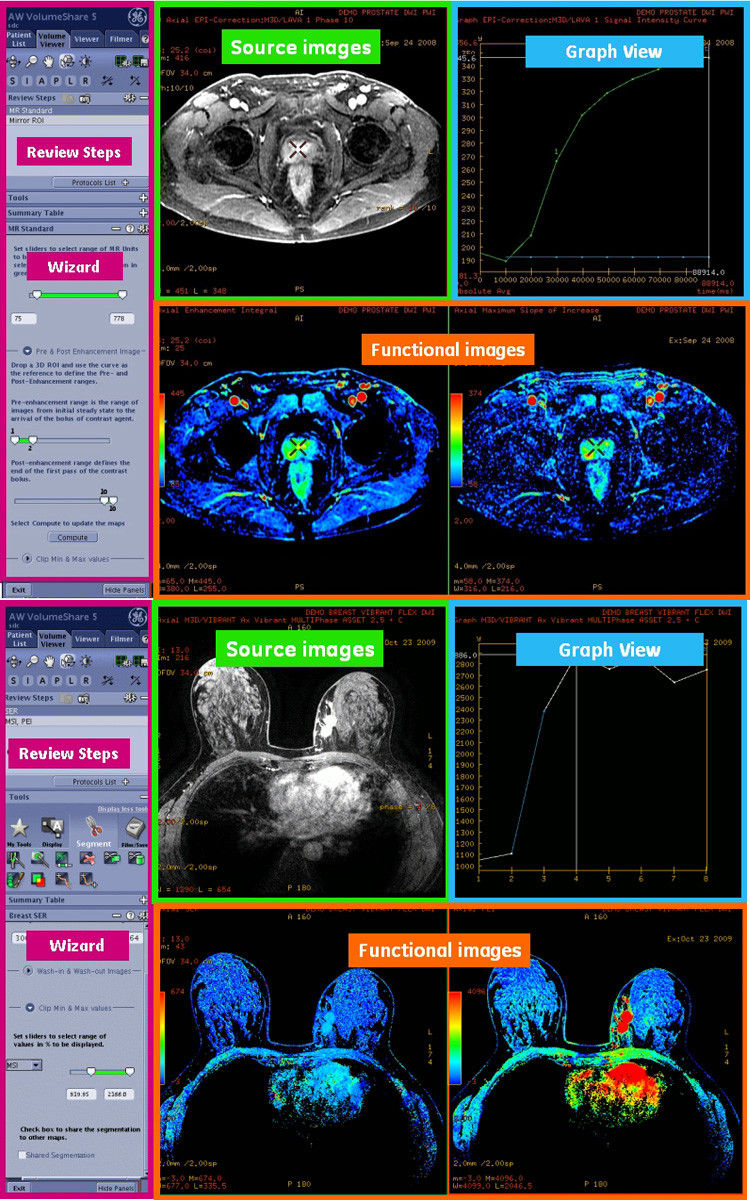Open Volume Viewer tab in MR Standard sidebar

[52, 40]
